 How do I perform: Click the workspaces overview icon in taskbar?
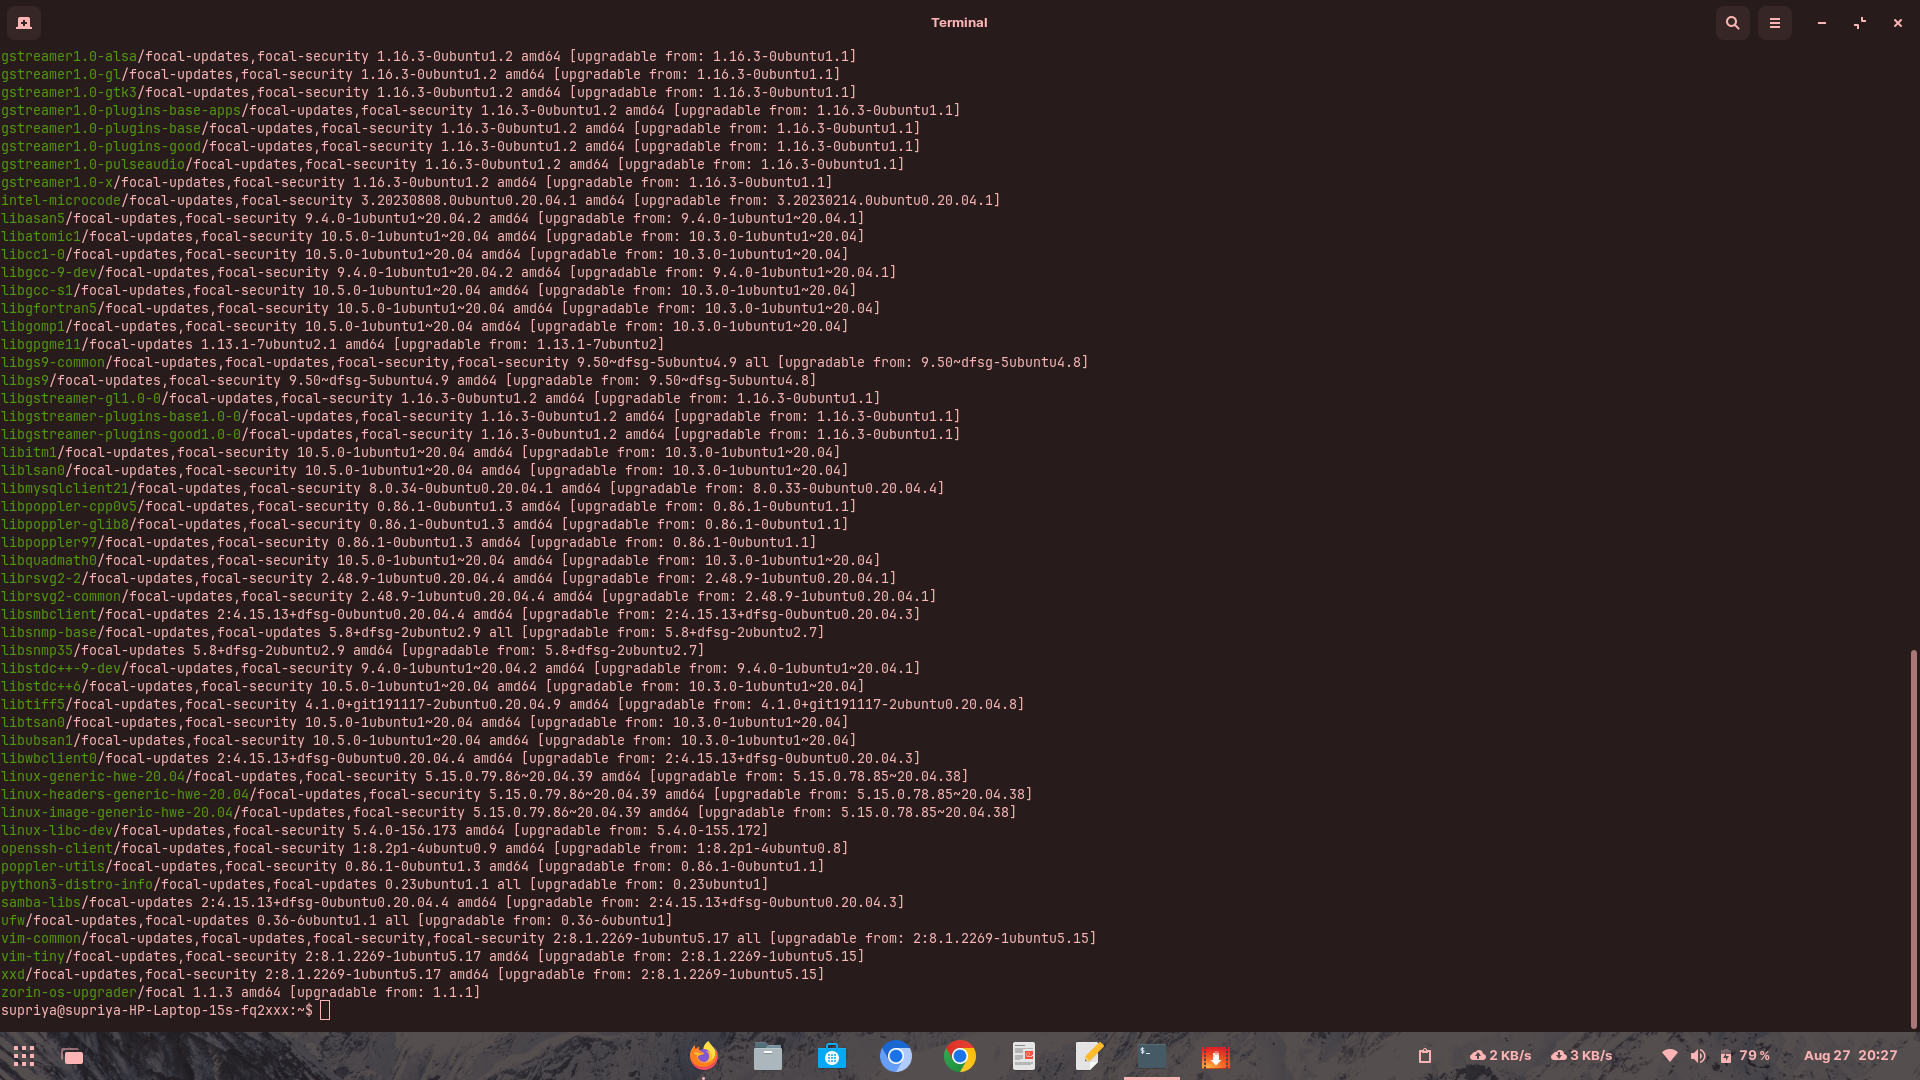coord(72,1056)
